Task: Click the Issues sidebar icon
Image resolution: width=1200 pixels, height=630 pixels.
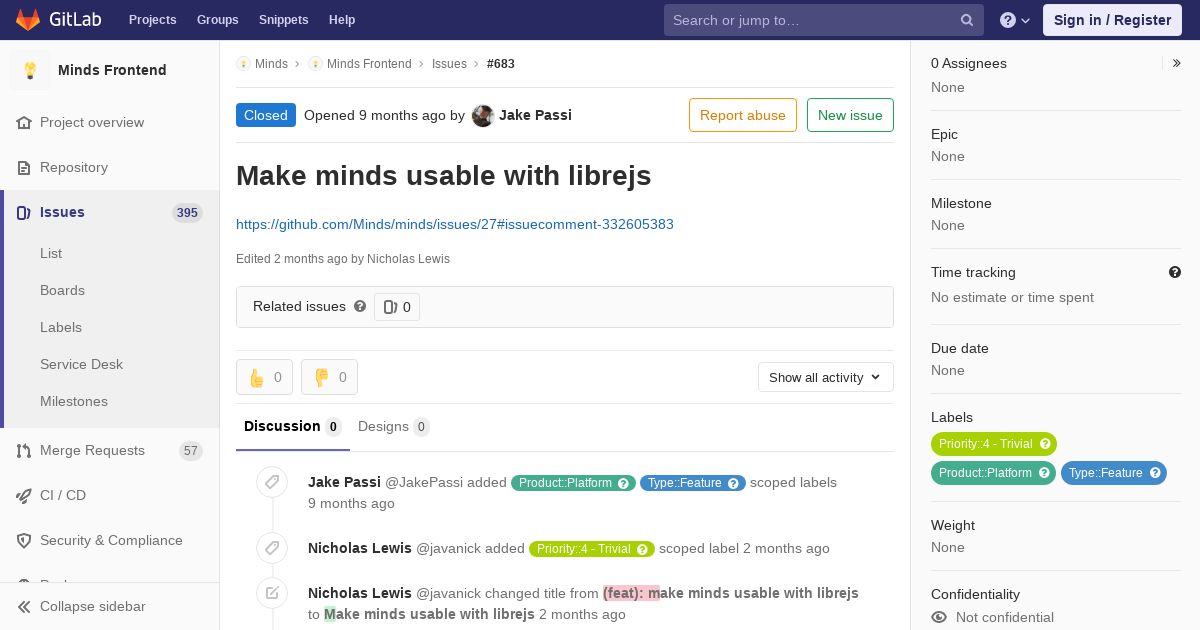Action: (24, 212)
